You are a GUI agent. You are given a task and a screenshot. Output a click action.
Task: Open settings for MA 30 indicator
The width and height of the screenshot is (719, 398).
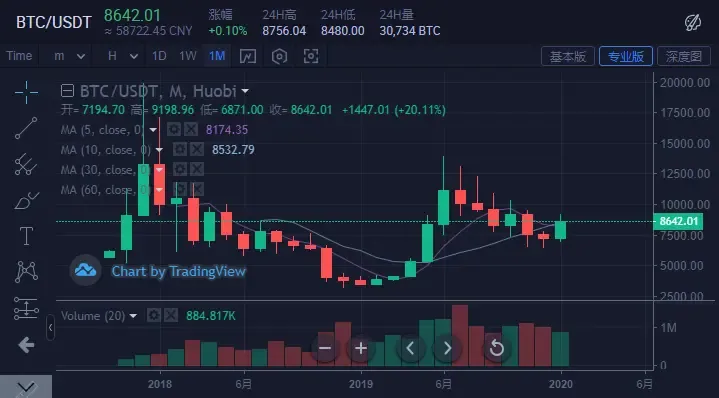pyautogui.click(x=180, y=170)
